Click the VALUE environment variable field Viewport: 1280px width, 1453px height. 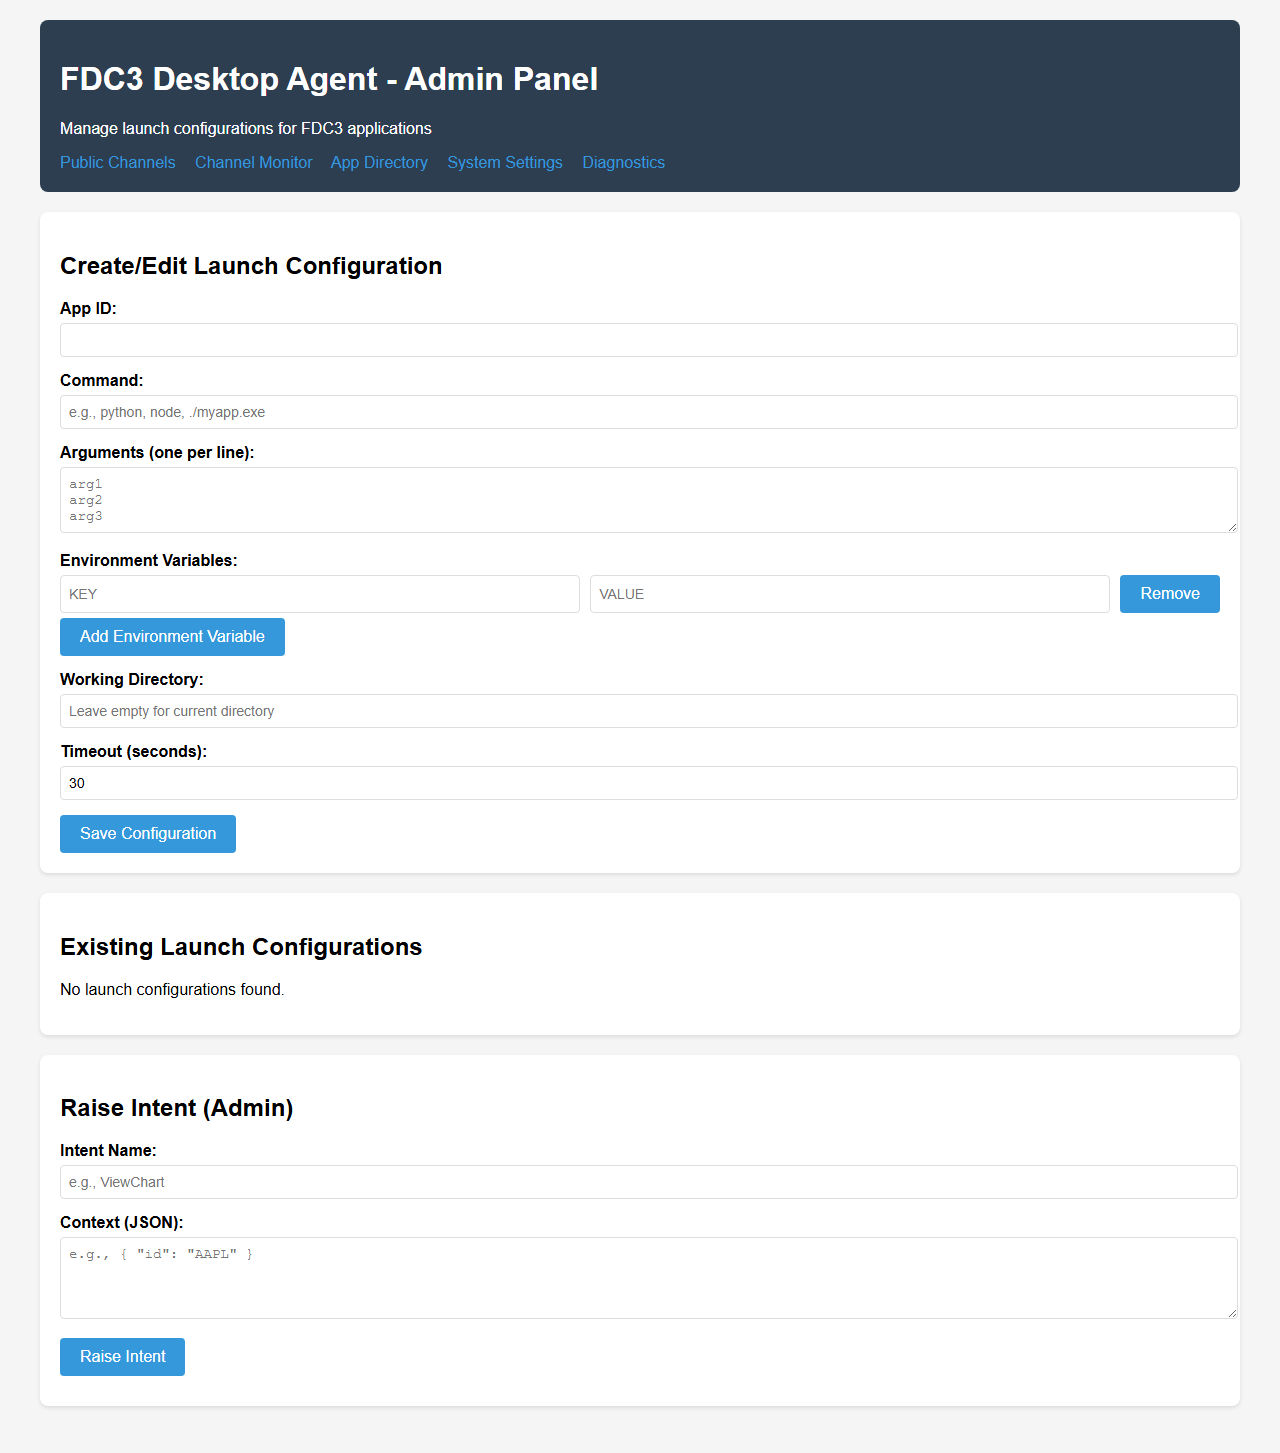849,593
